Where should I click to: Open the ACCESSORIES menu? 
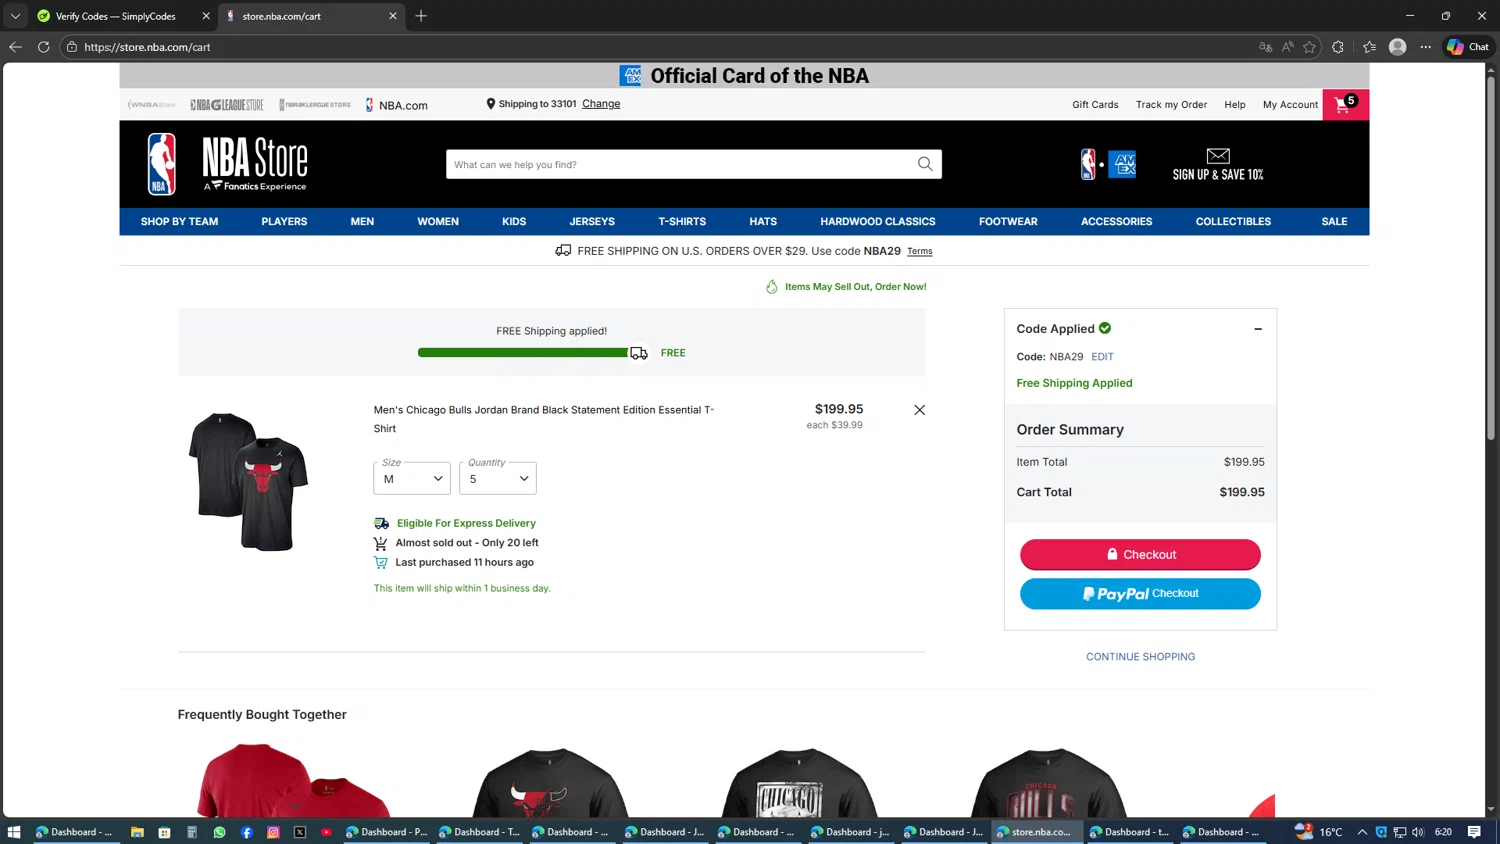(1116, 222)
